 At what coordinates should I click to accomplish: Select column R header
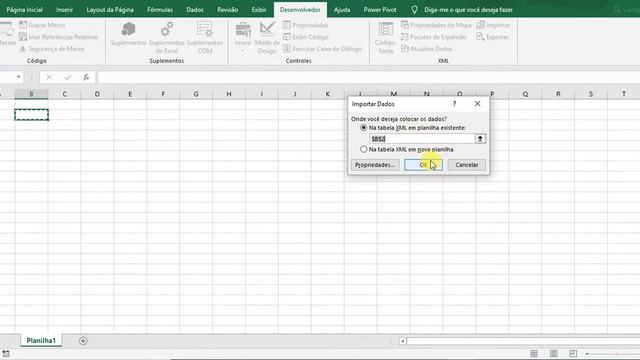[x=558, y=94]
